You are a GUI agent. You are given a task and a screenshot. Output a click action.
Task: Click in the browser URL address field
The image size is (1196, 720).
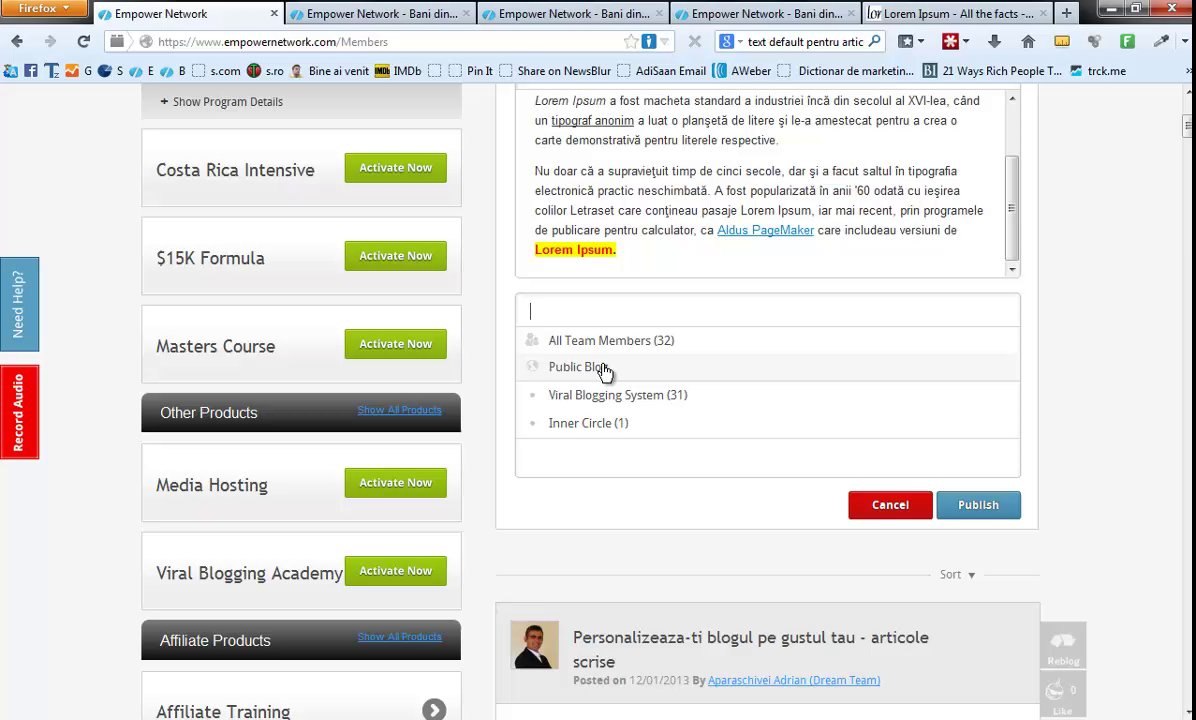389,42
